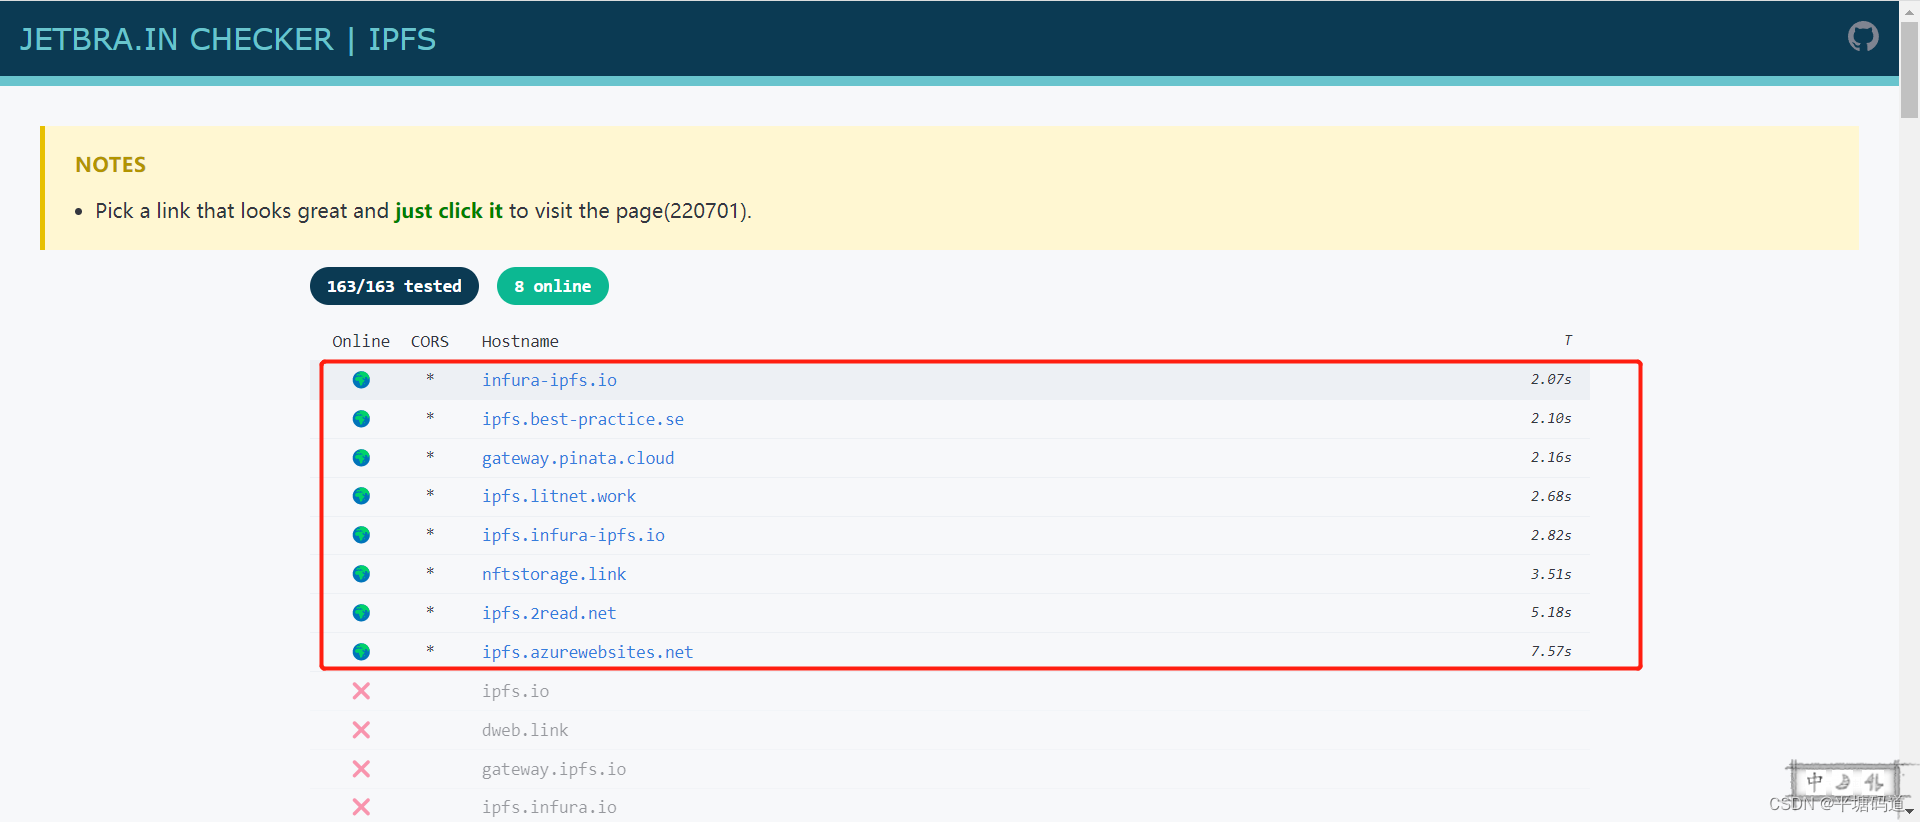Click the 2.16s response time value

[x=1551, y=457]
